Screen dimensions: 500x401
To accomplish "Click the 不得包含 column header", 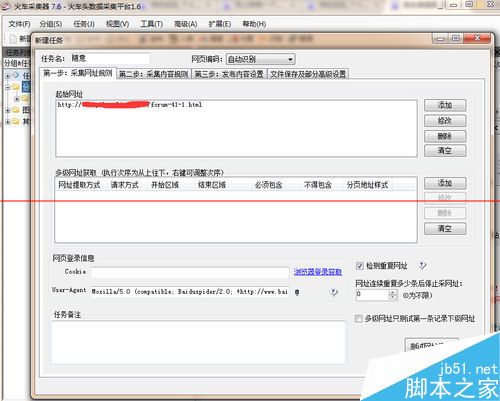I will (x=318, y=185).
